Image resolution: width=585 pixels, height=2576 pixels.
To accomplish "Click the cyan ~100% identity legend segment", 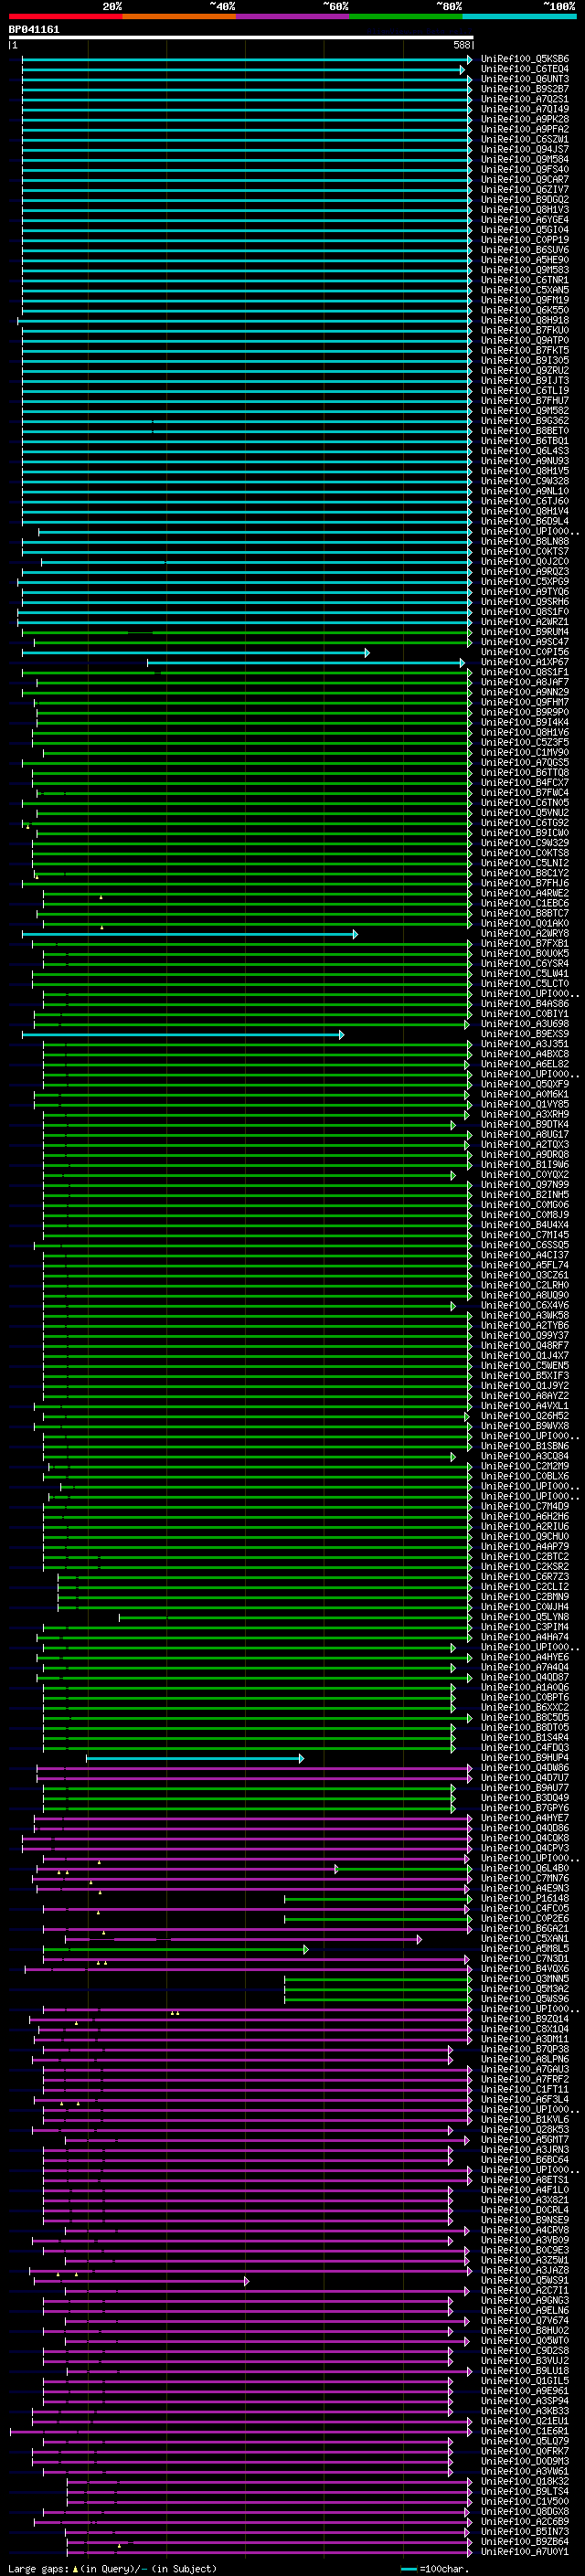I will pyautogui.click(x=520, y=16).
